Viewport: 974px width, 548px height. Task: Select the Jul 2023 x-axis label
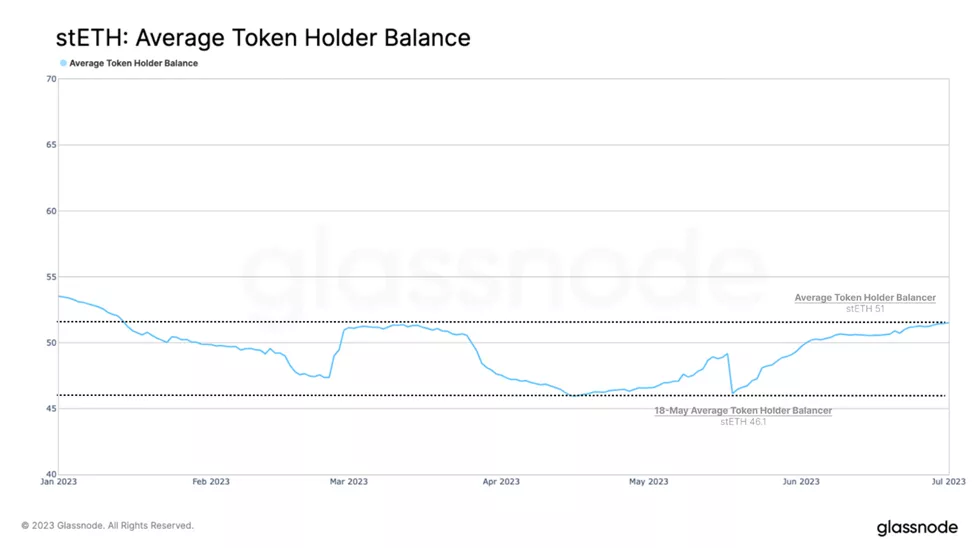coord(949,481)
